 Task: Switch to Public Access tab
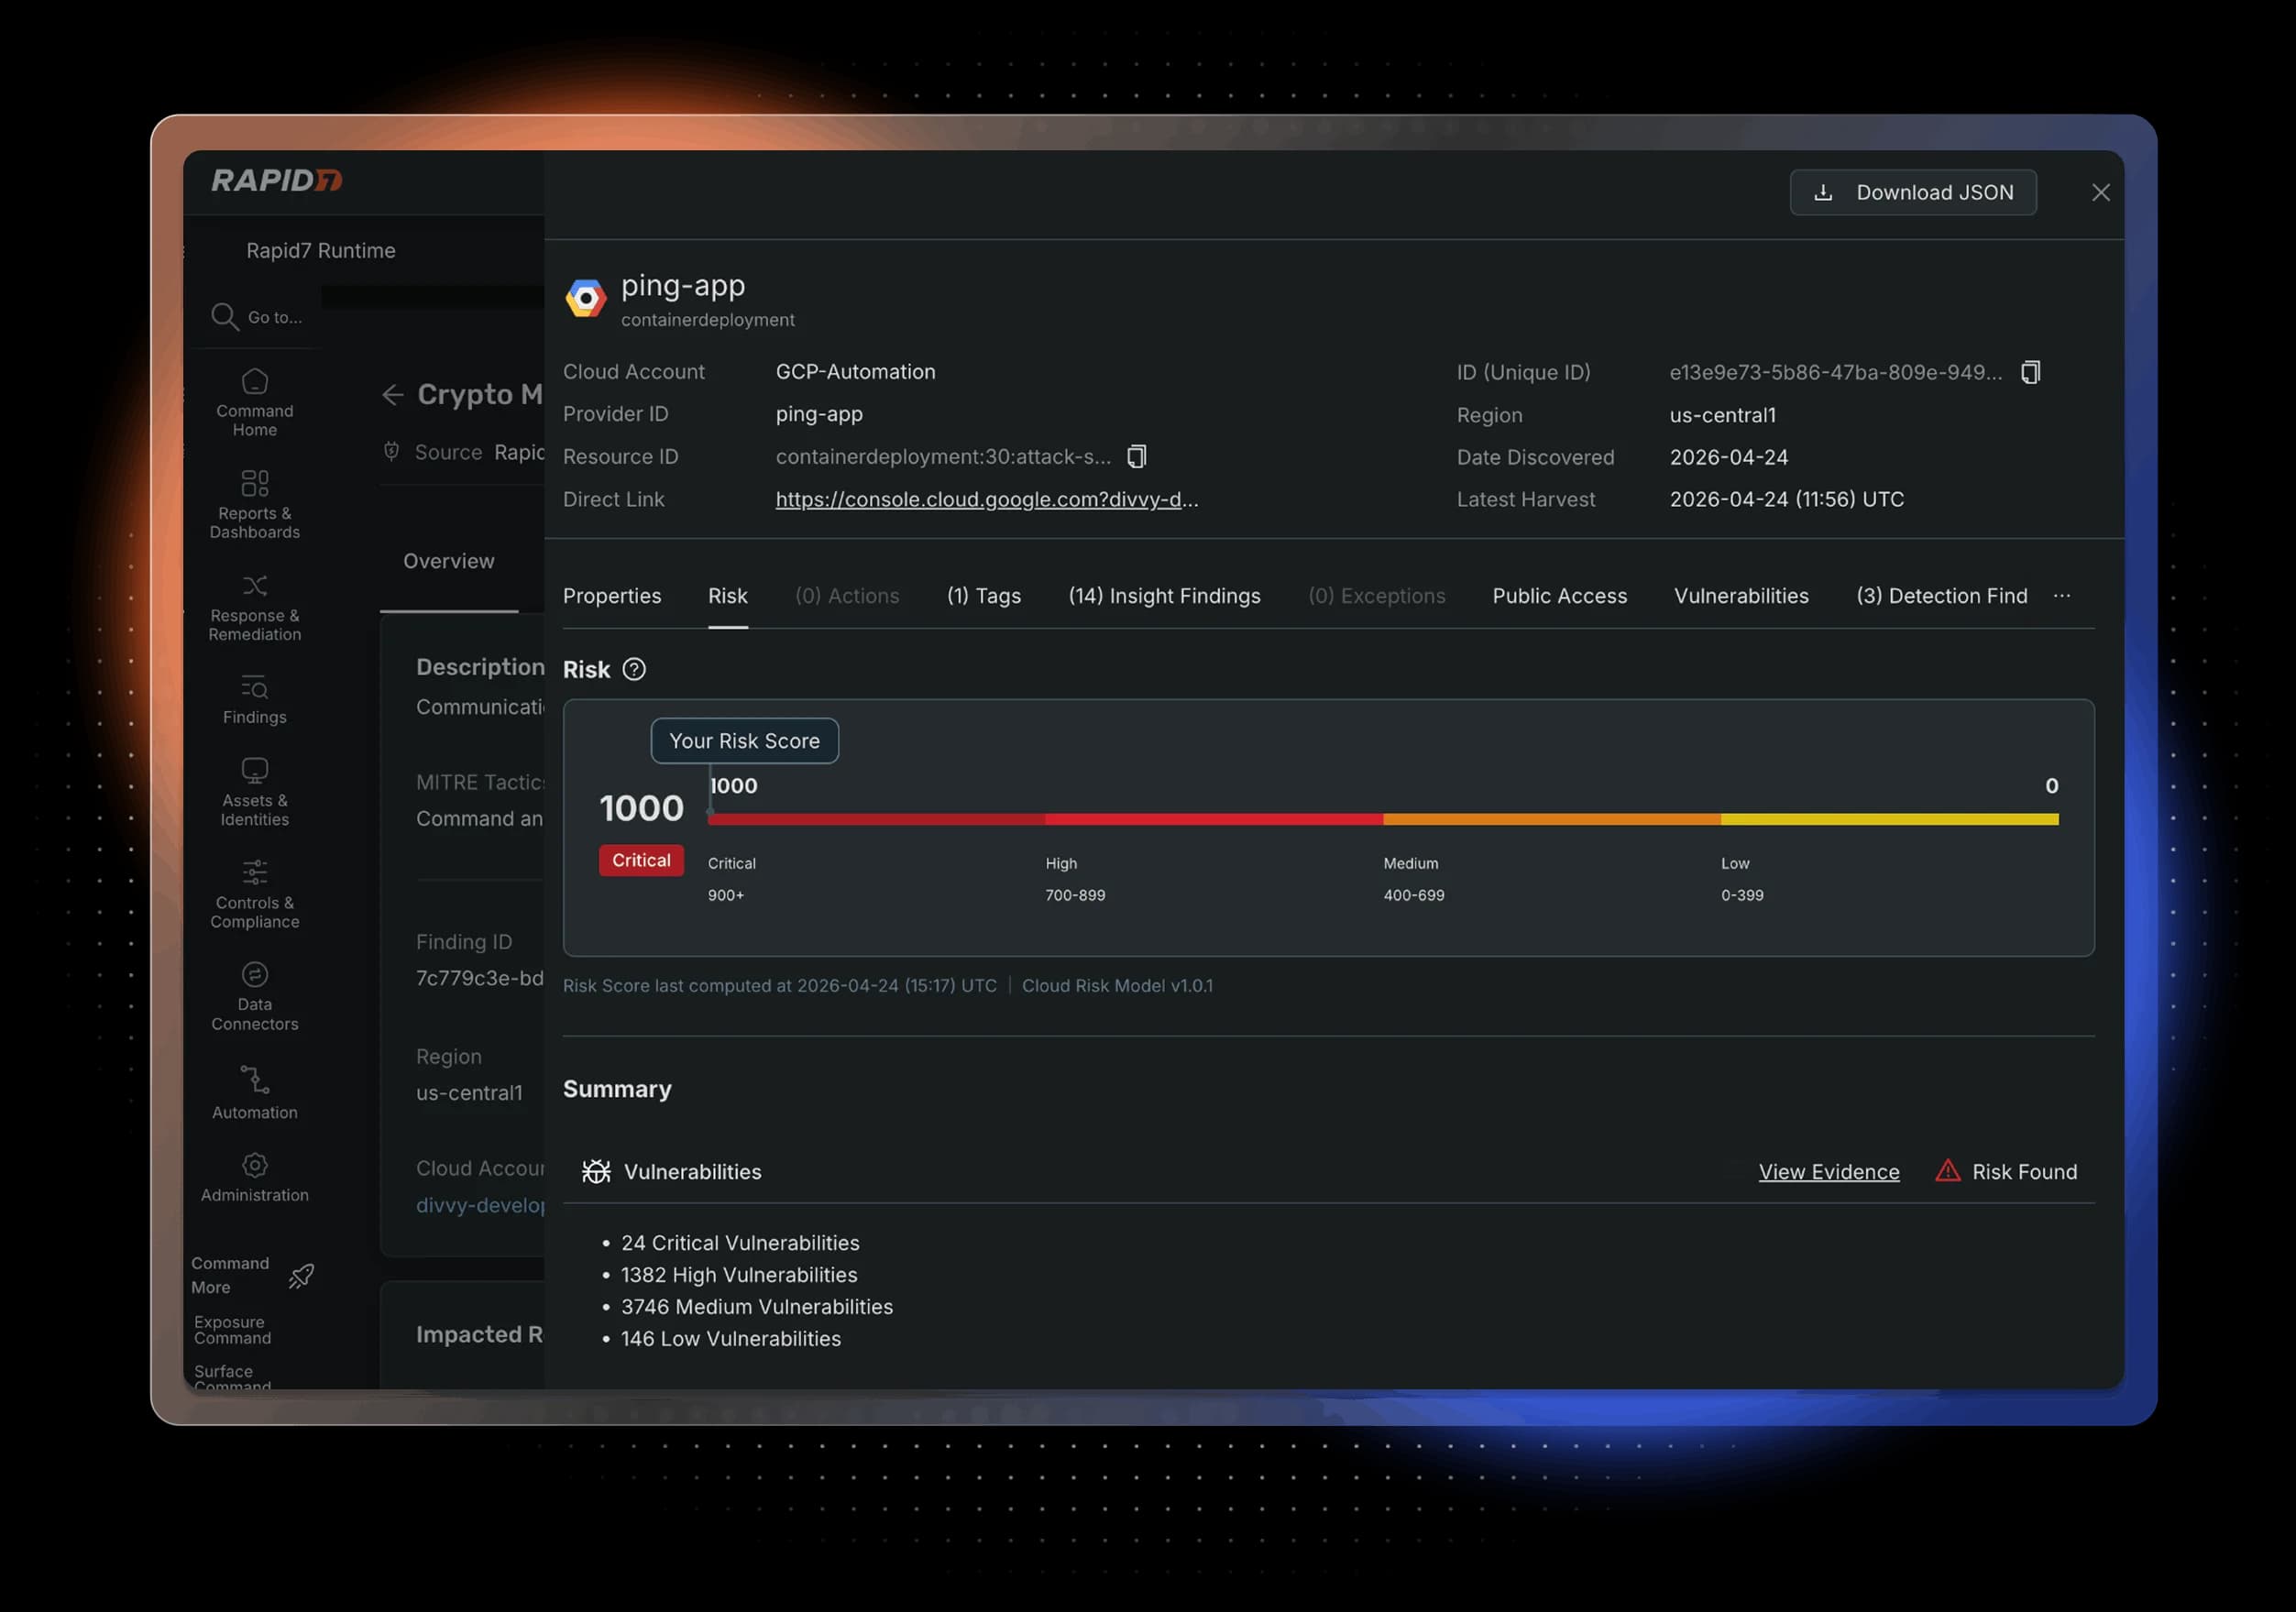pos(1559,596)
